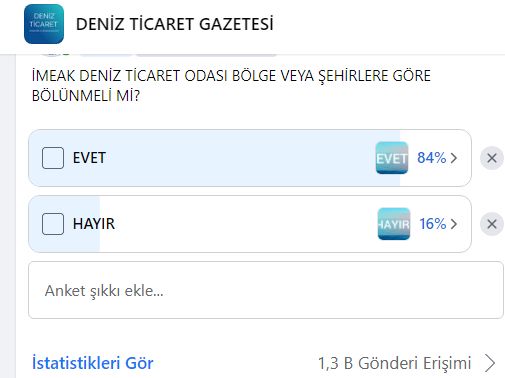The height and width of the screenshot is (378, 505).
Task: Remove the EVET option with X
Action: (492, 158)
